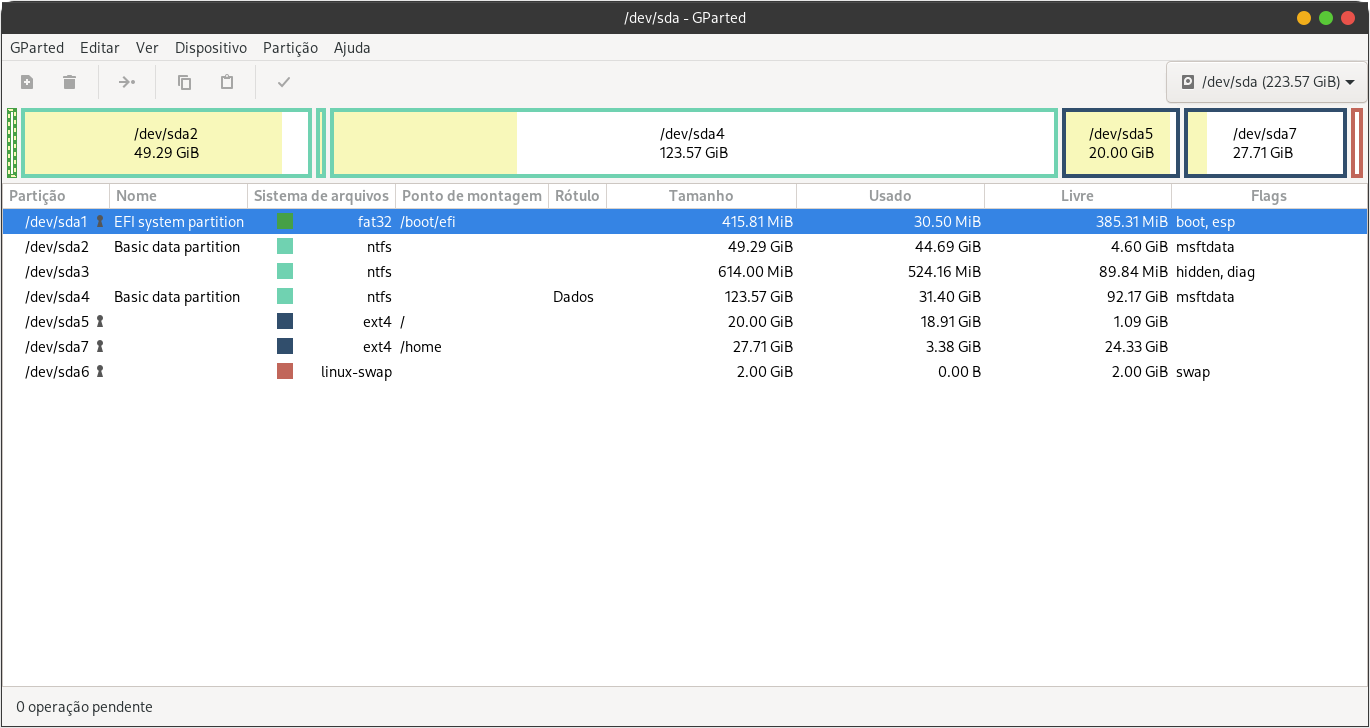Image resolution: width=1370 pixels, height=728 pixels.
Task: Select the red swap block in disk map
Action: 1357,143
